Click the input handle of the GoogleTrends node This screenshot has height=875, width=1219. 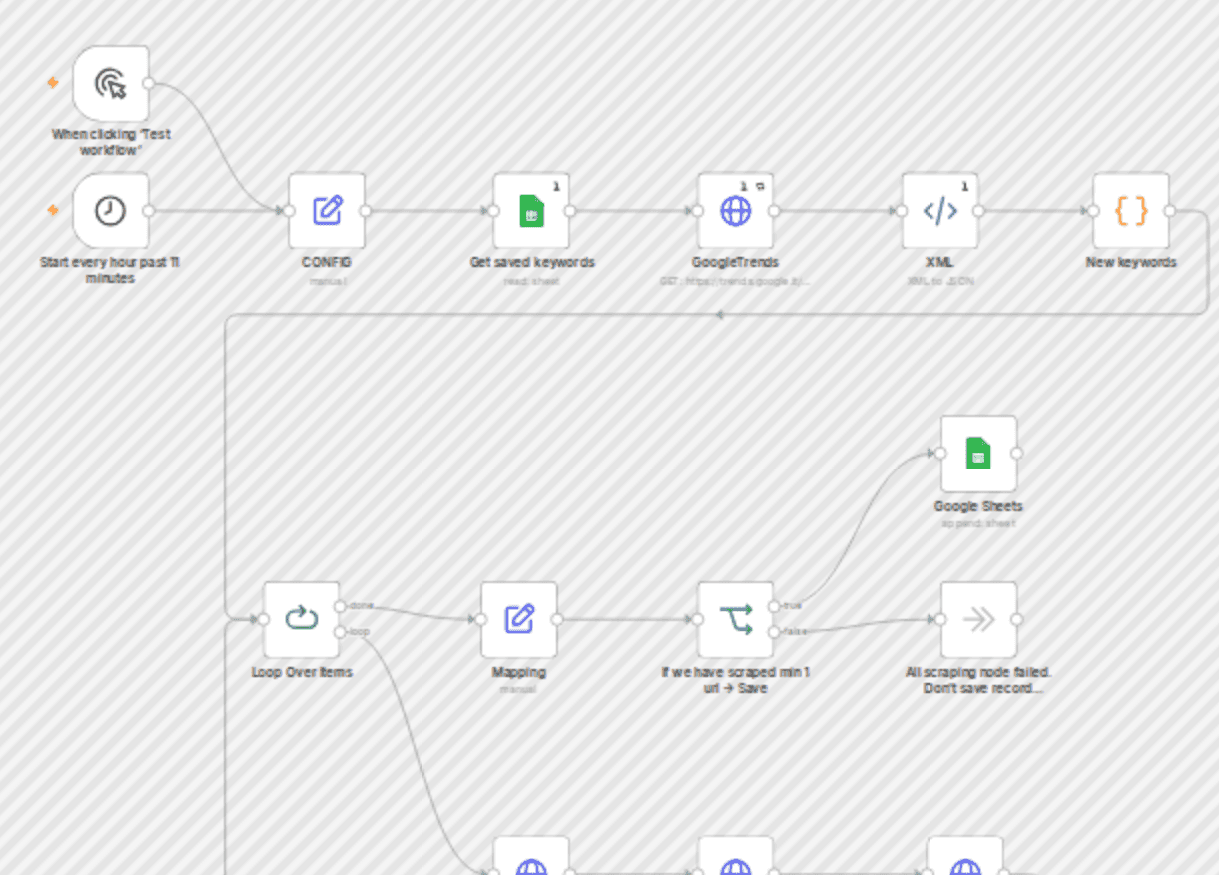(698, 210)
